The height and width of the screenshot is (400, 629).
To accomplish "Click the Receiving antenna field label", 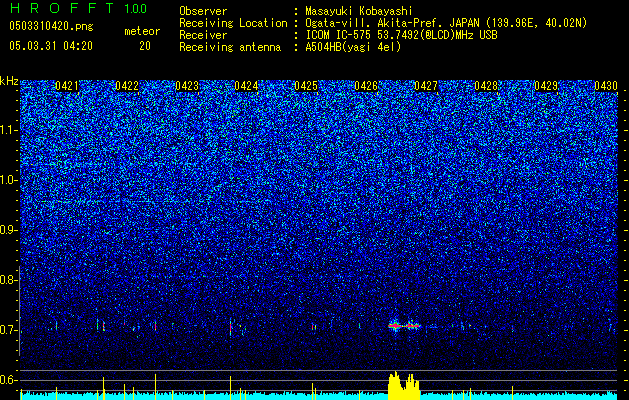I will (x=230, y=47).
